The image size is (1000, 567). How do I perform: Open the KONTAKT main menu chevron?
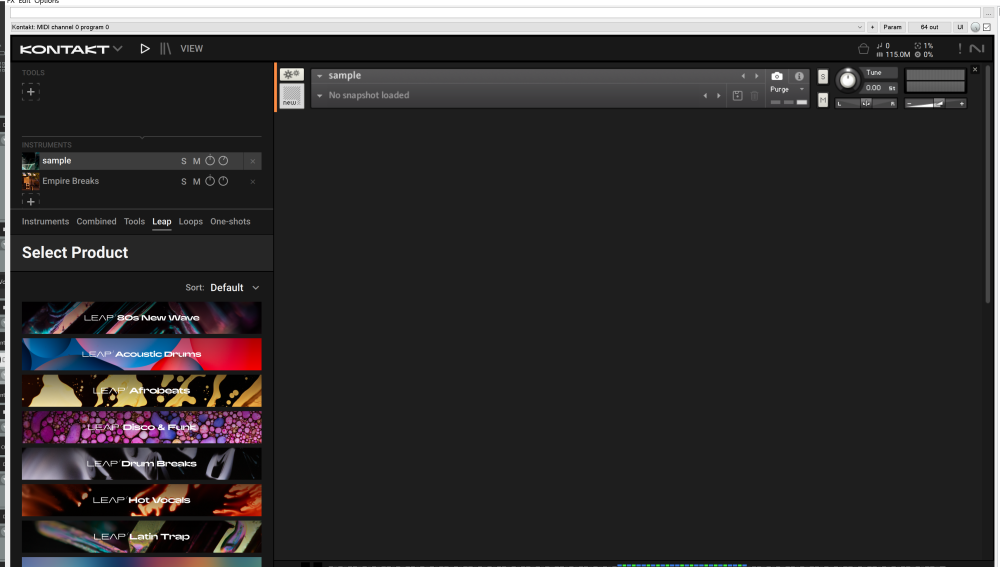point(117,48)
